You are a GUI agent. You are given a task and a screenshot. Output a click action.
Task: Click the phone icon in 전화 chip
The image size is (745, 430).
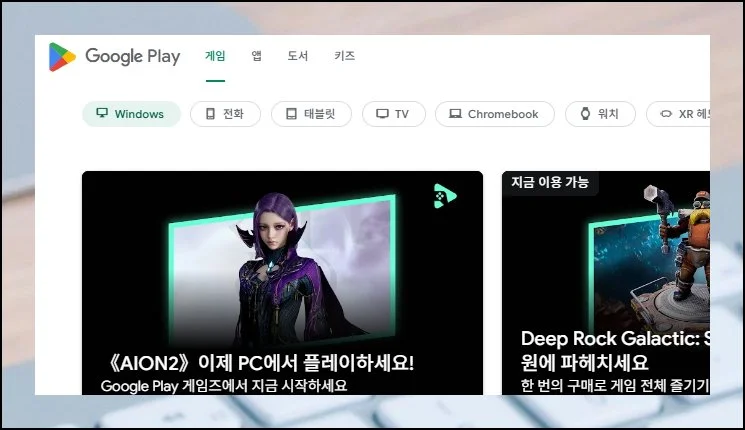click(x=210, y=114)
